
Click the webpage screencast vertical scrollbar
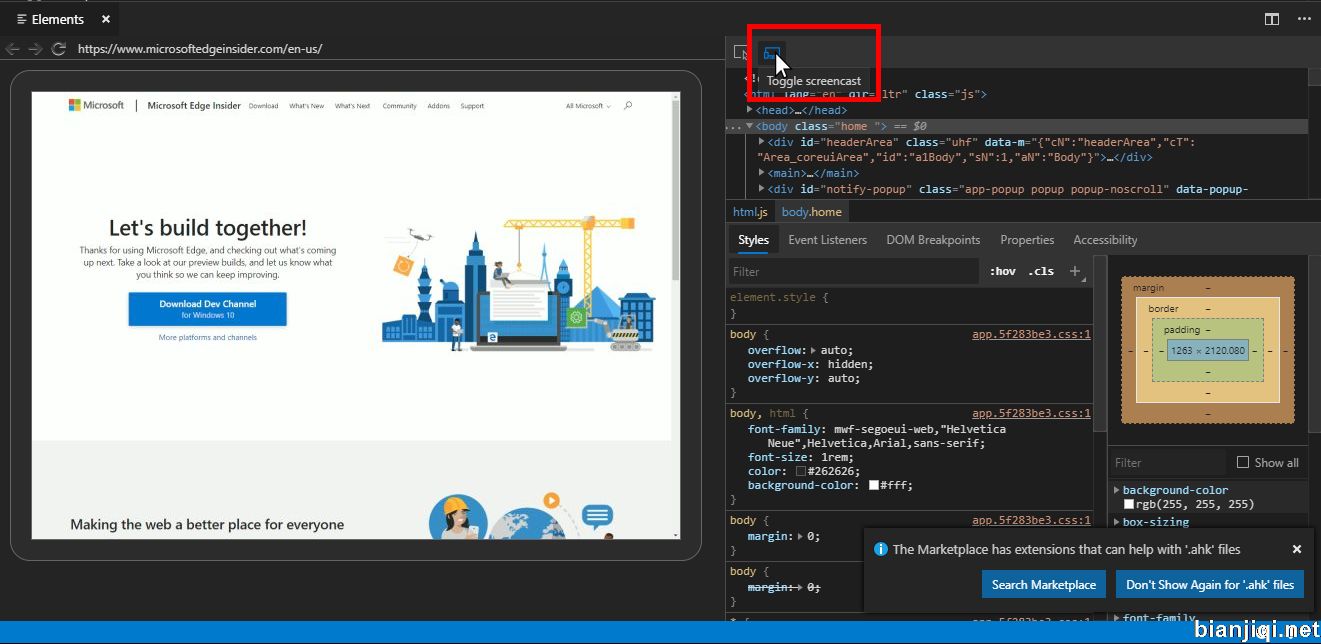point(676,190)
